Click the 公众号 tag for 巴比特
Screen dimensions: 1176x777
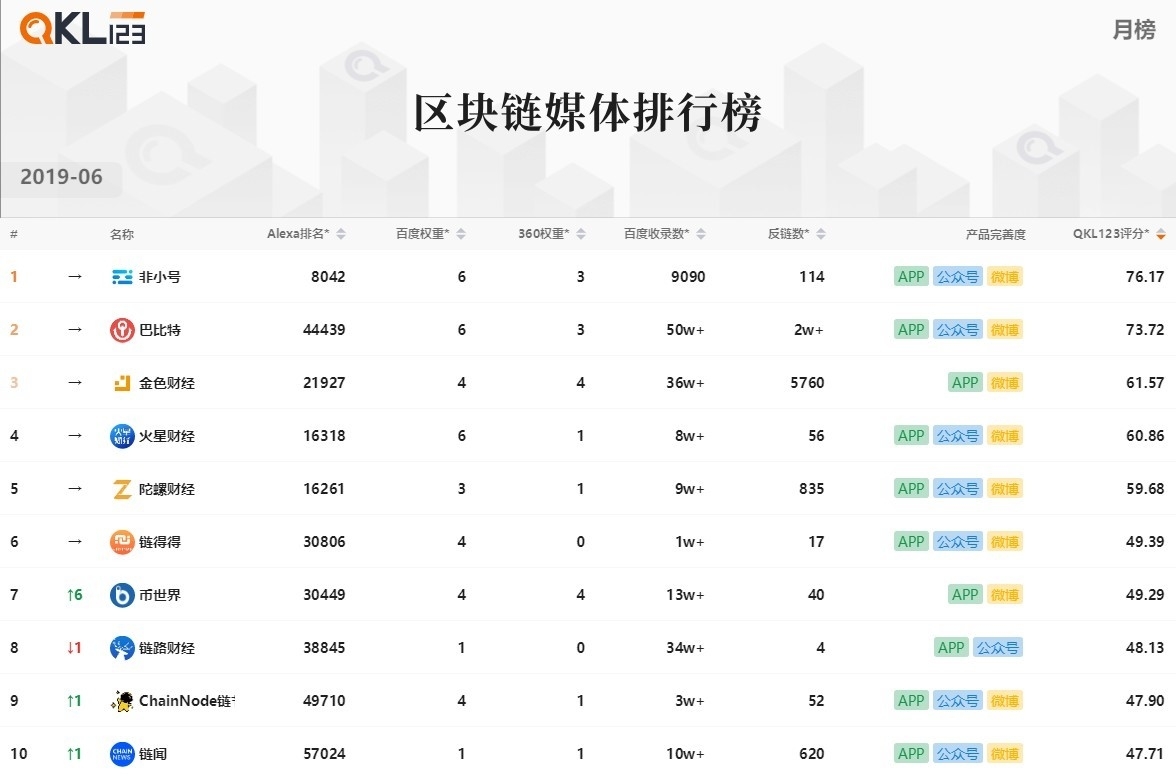(958, 330)
